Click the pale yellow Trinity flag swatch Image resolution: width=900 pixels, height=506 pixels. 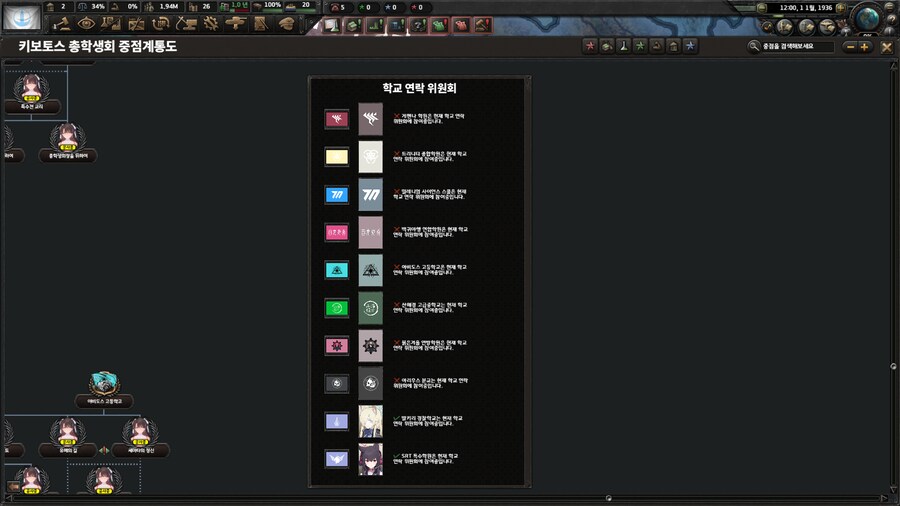click(337, 156)
